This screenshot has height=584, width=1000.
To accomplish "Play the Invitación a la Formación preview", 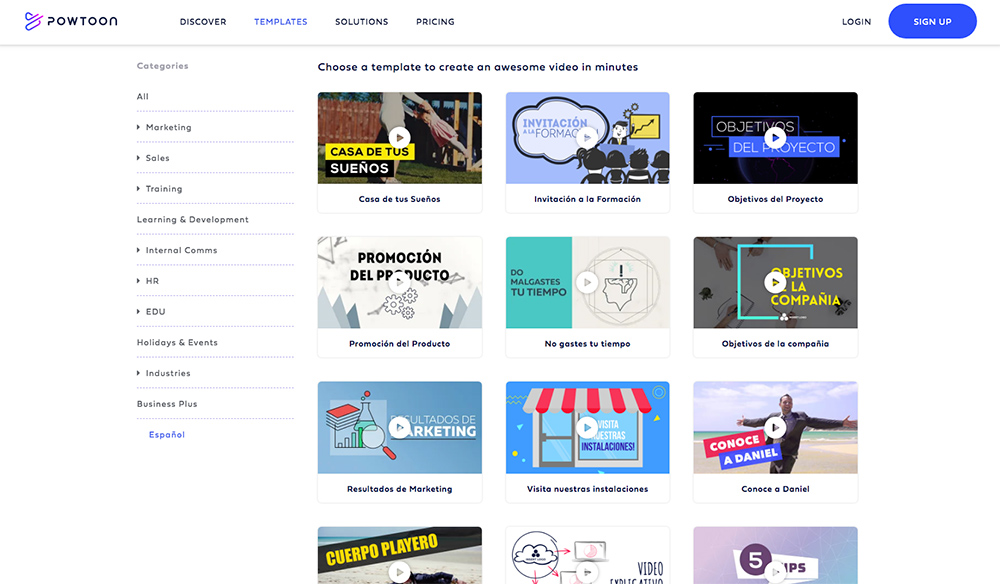I will pos(587,138).
